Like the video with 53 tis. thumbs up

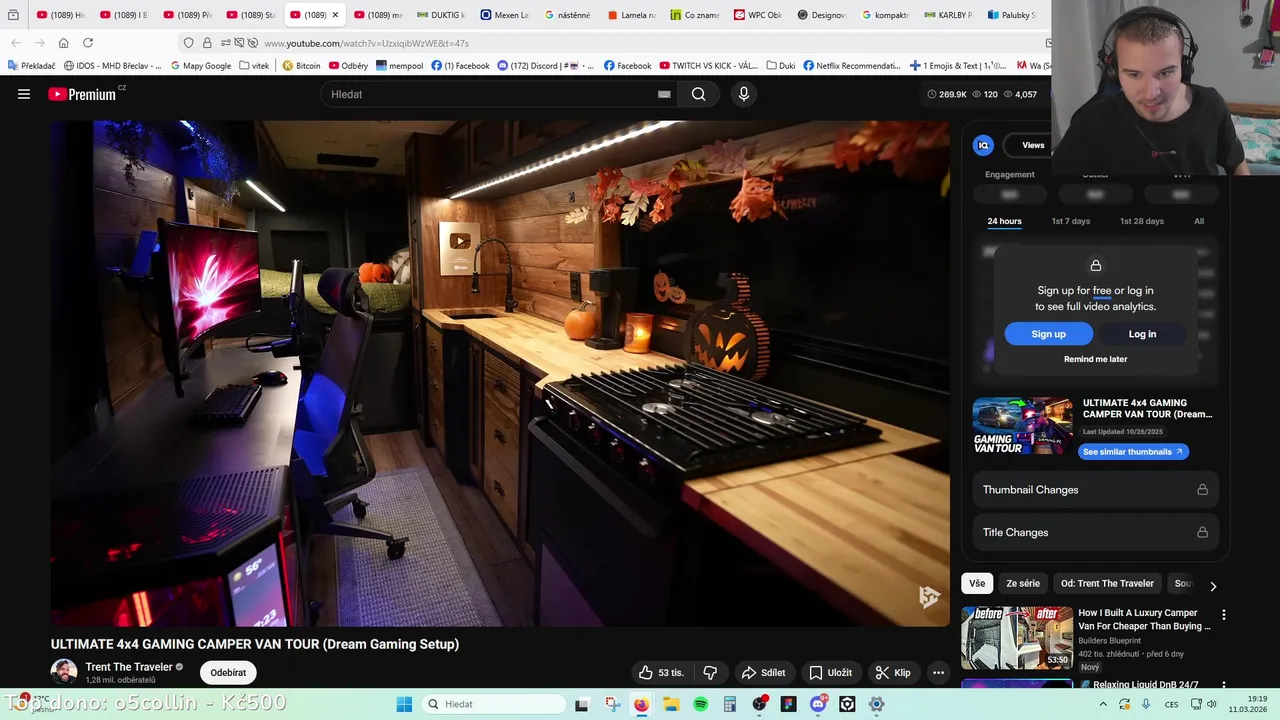[x=661, y=673]
